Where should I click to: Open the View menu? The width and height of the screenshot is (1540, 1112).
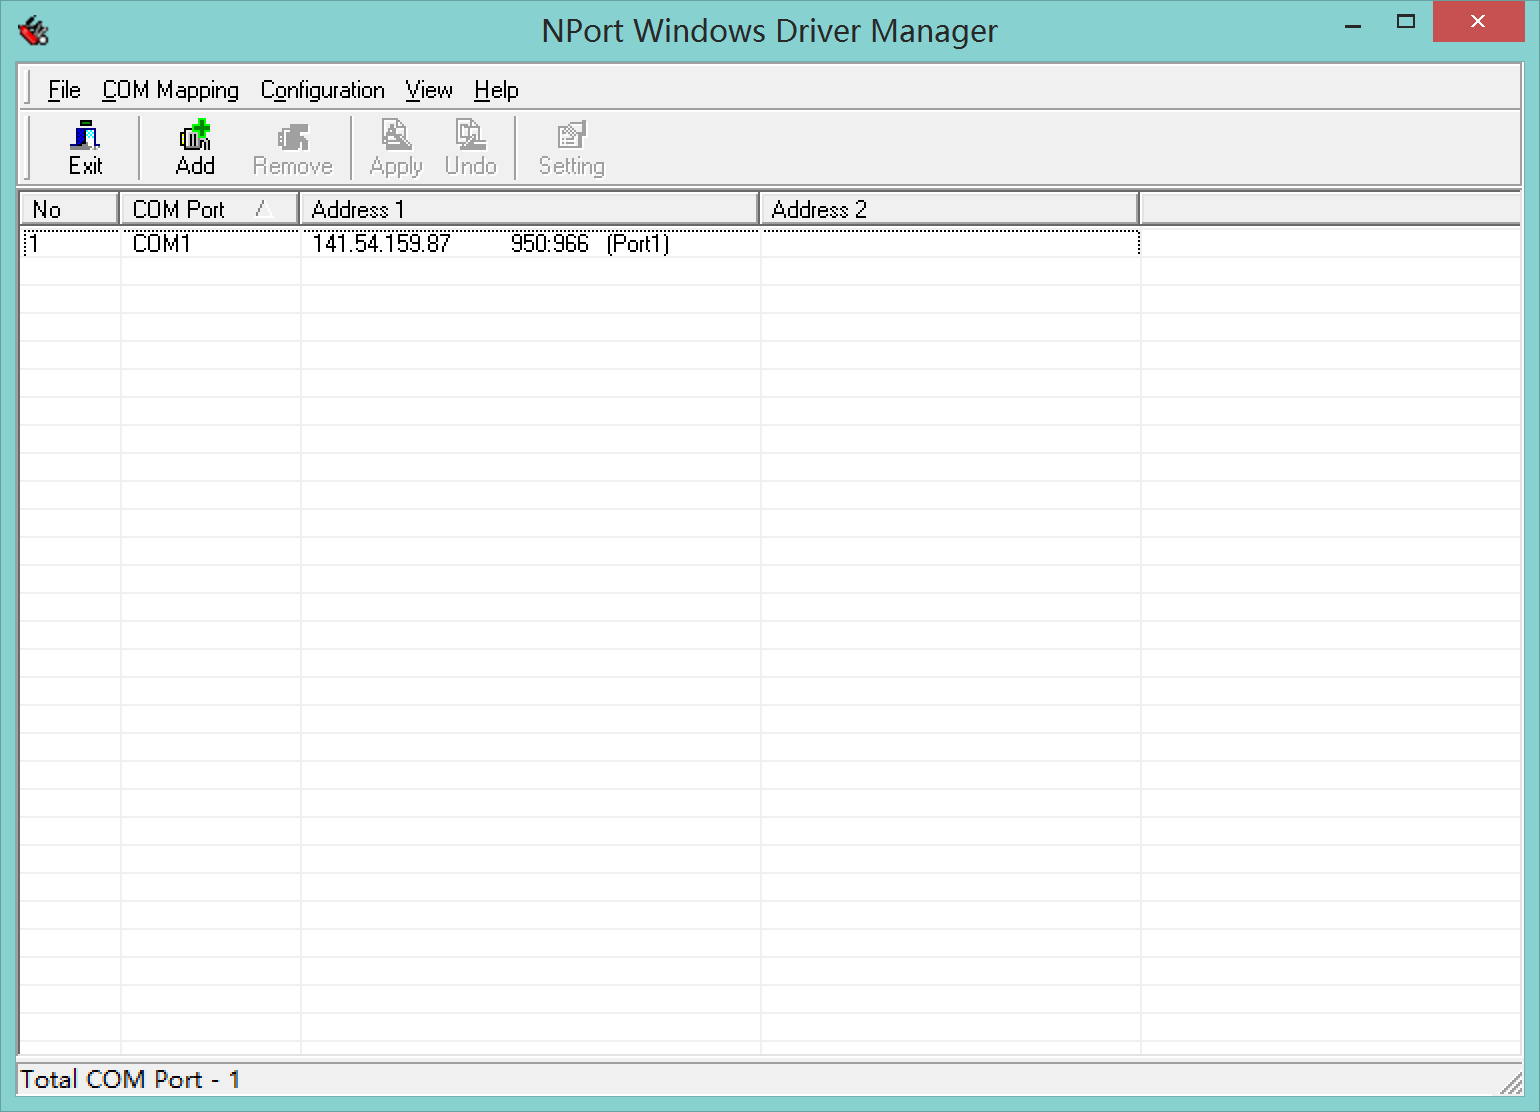tap(429, 90)
